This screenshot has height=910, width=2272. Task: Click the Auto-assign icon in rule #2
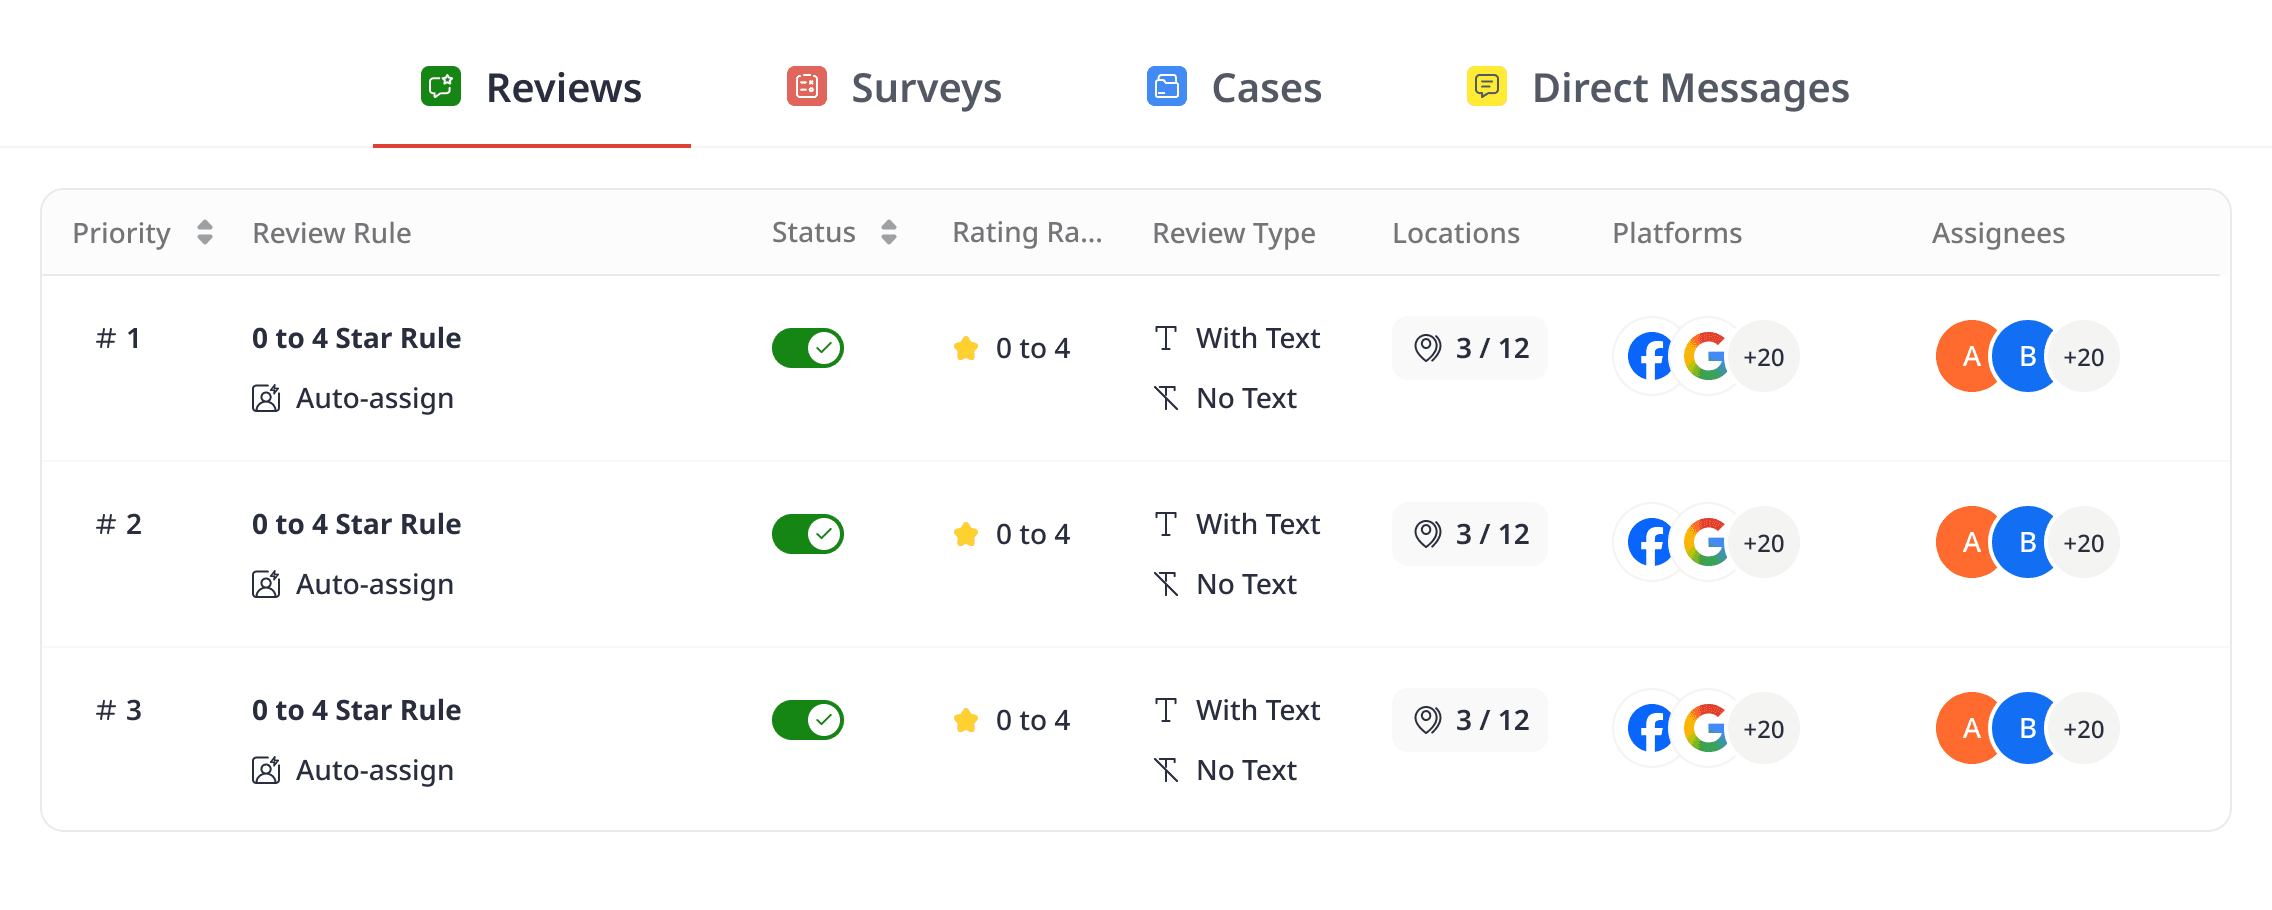tap(266, 584)
